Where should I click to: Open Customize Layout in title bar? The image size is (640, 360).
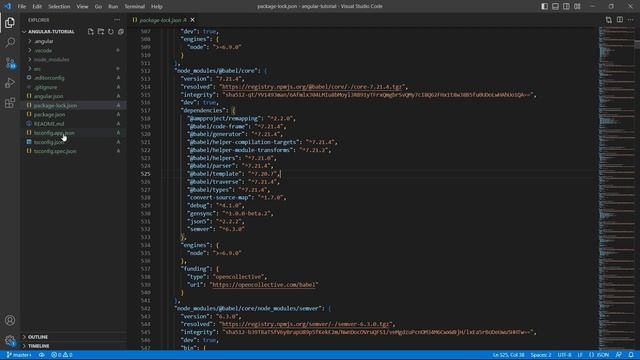click(577, 6)
